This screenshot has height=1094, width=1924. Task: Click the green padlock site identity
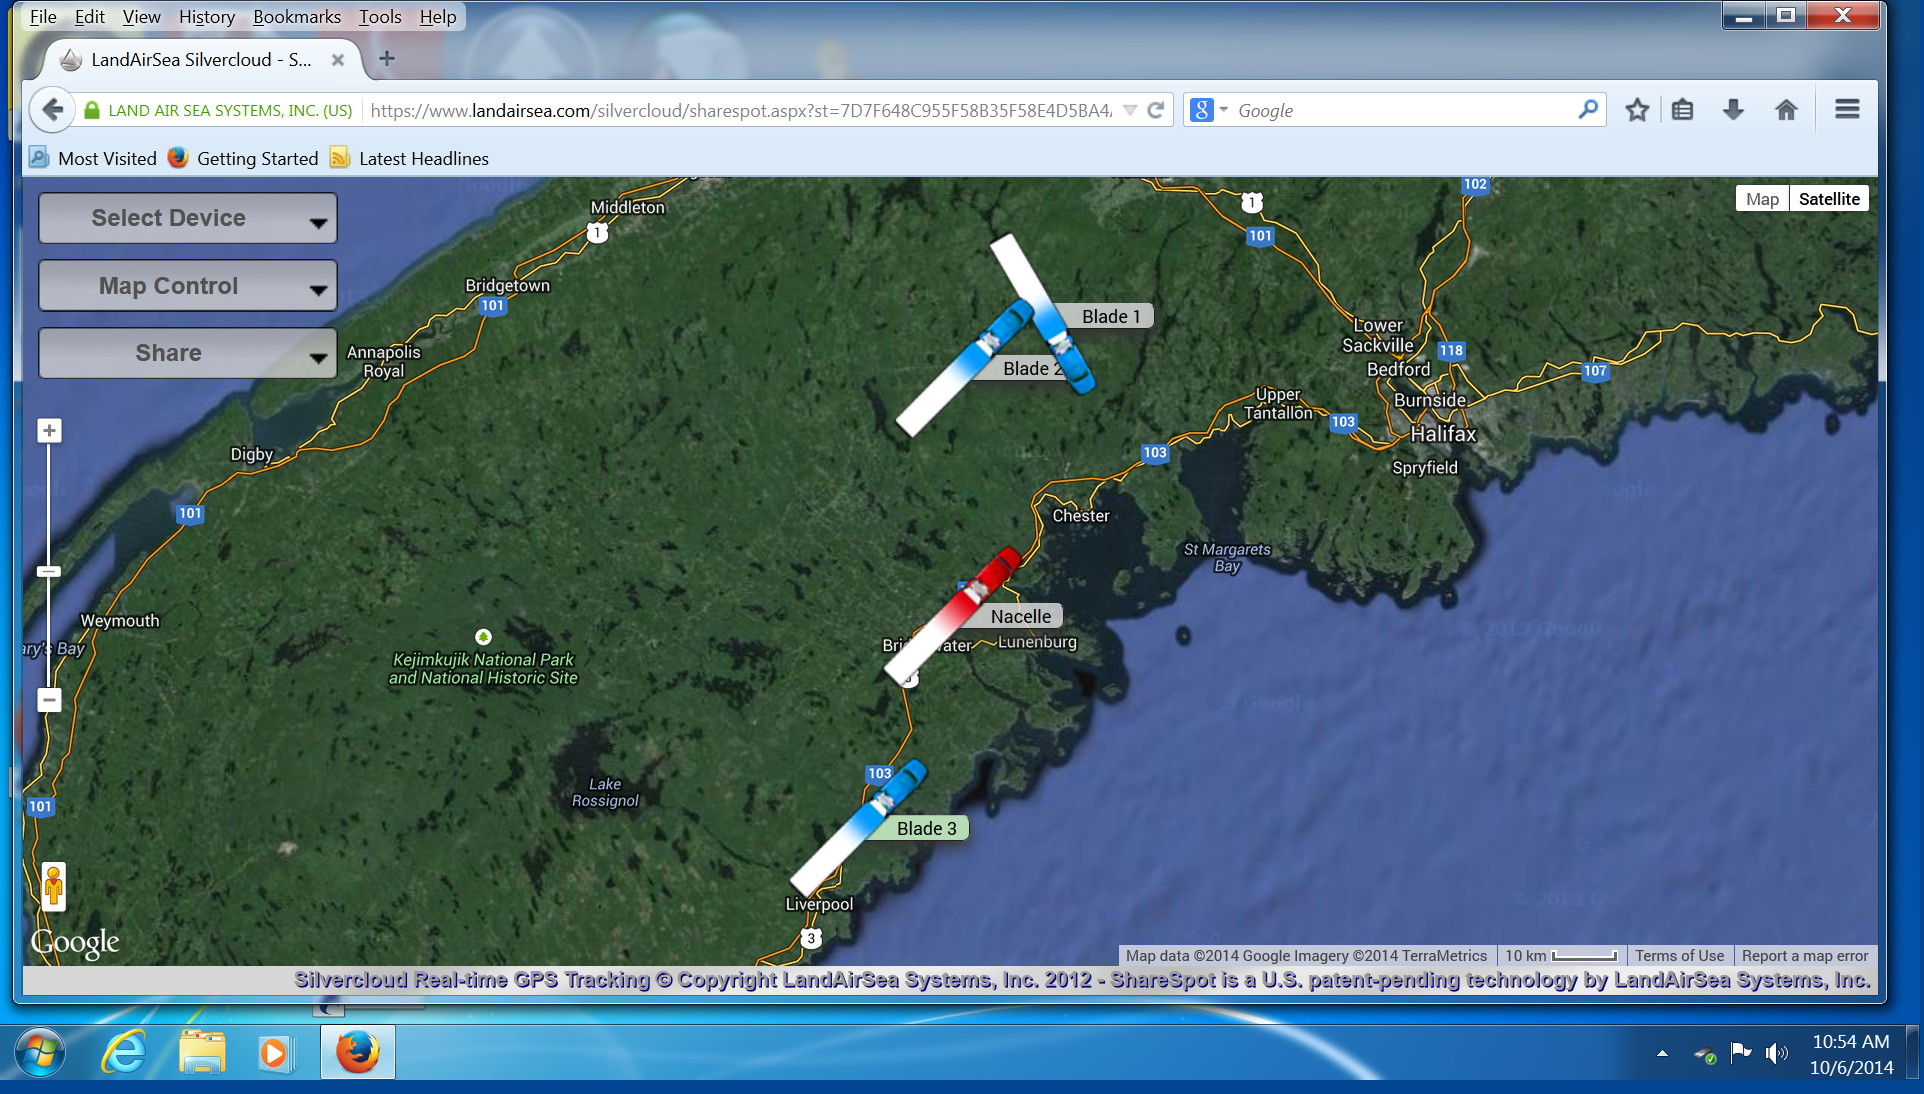(92, 110)
